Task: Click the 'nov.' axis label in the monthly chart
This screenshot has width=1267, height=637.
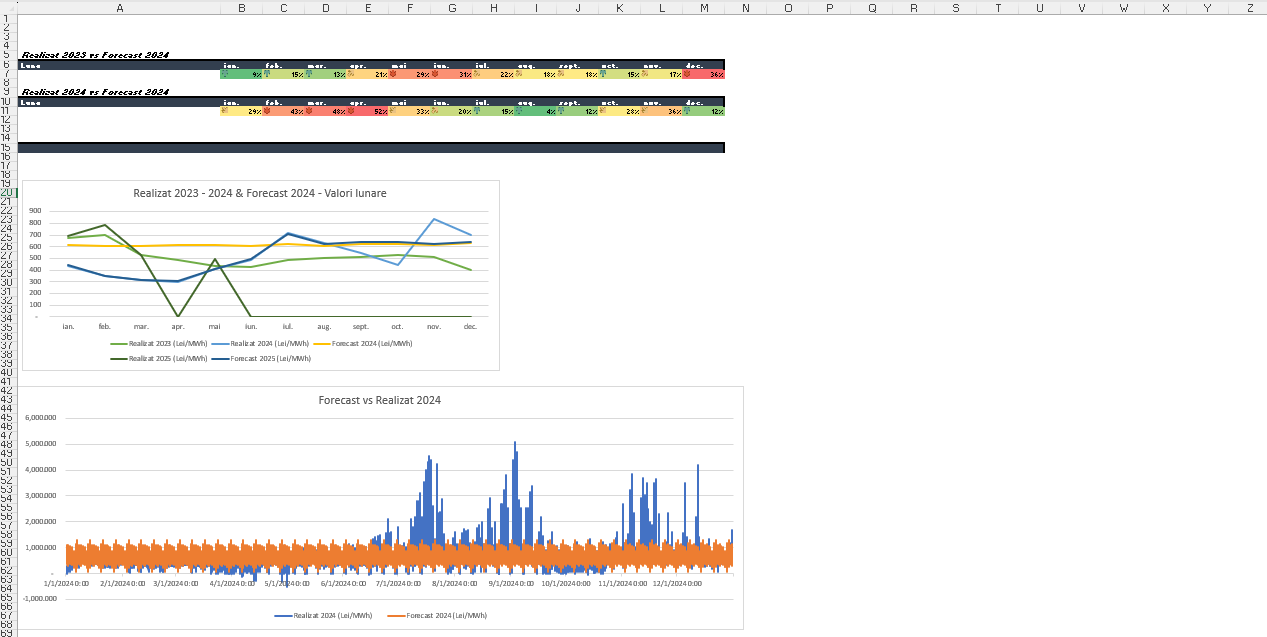Action: (x=434, y=327)
